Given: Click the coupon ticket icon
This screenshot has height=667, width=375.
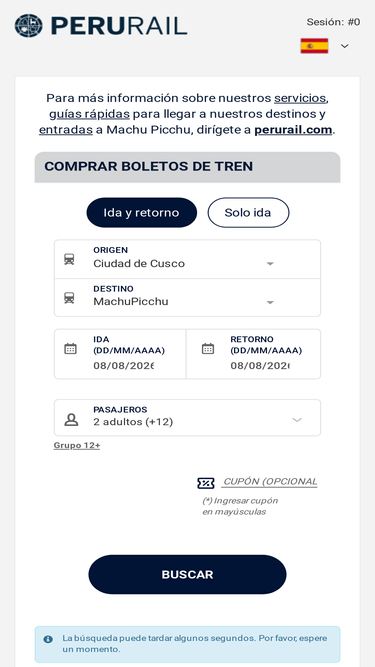Looking at the screenshot, I should (206, 483).
